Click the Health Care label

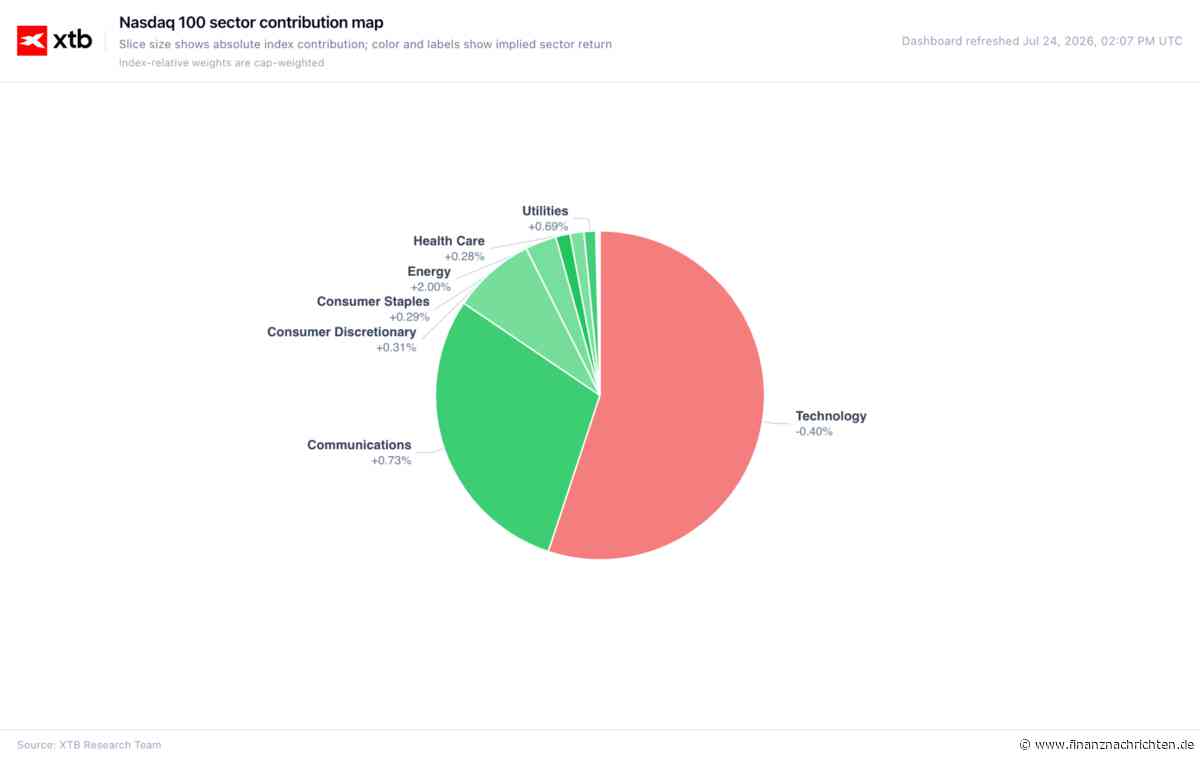[449, 241]
